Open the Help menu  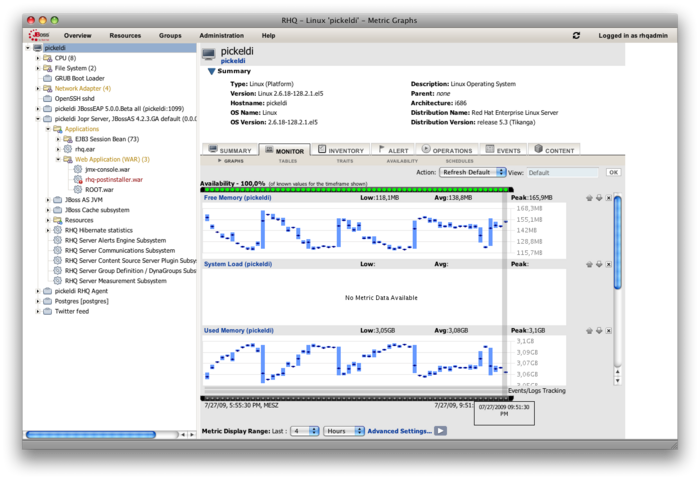tap(268, 35)
